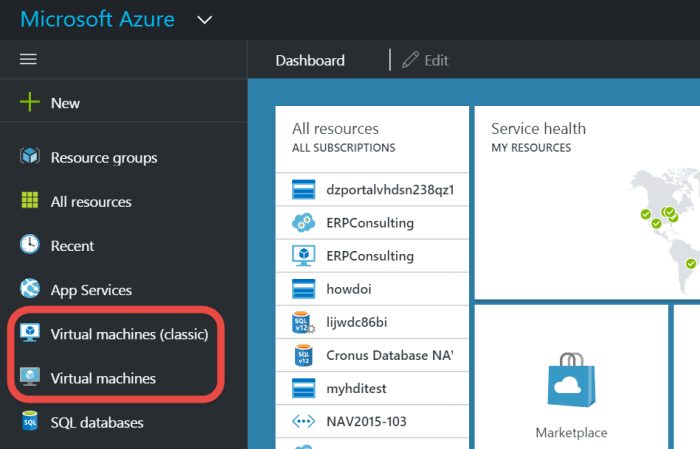Click the Marketplace tile label
This screenshot has width=700, height=449.
click(x=571, y=432)
